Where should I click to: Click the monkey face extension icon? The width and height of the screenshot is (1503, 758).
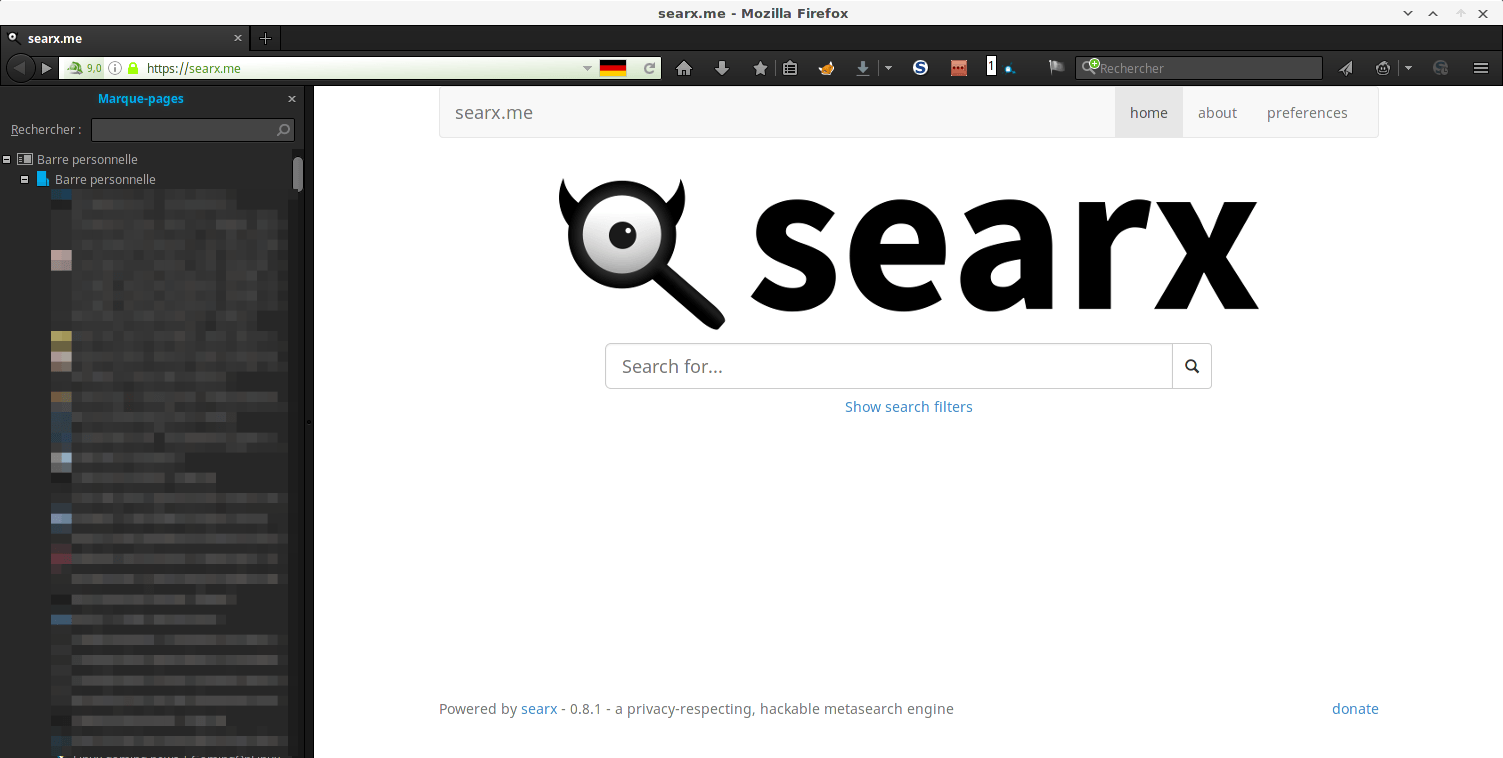pyautogui.click(x=1383, y=68)
